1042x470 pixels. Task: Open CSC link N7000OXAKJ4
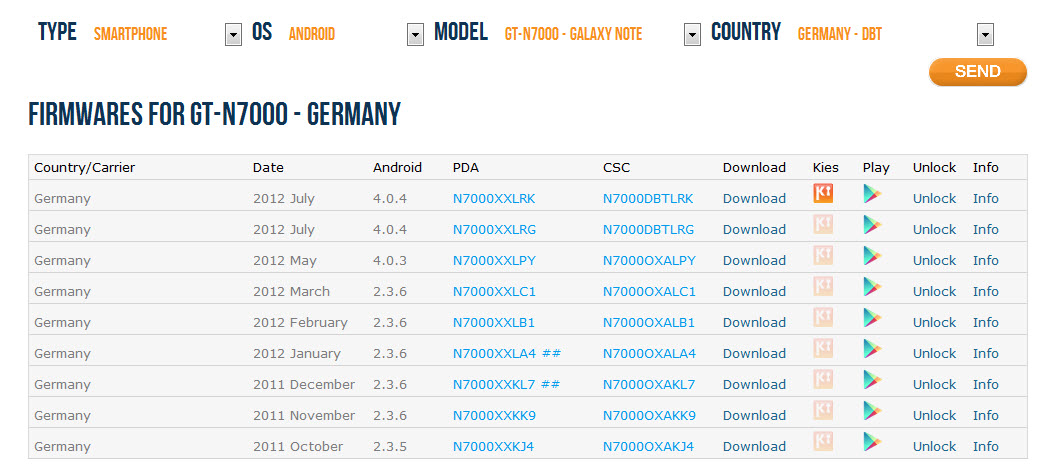648,447
